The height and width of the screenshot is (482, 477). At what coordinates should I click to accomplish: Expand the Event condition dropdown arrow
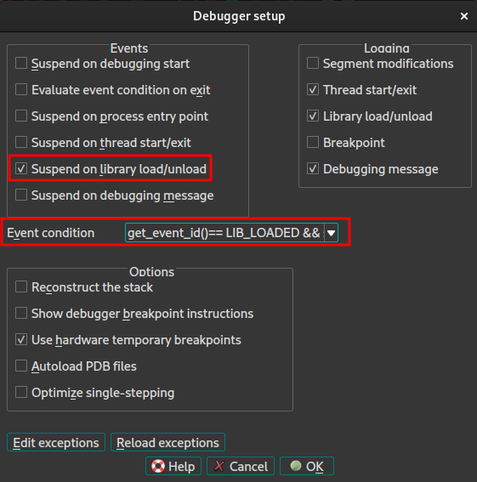click(331, 233)
